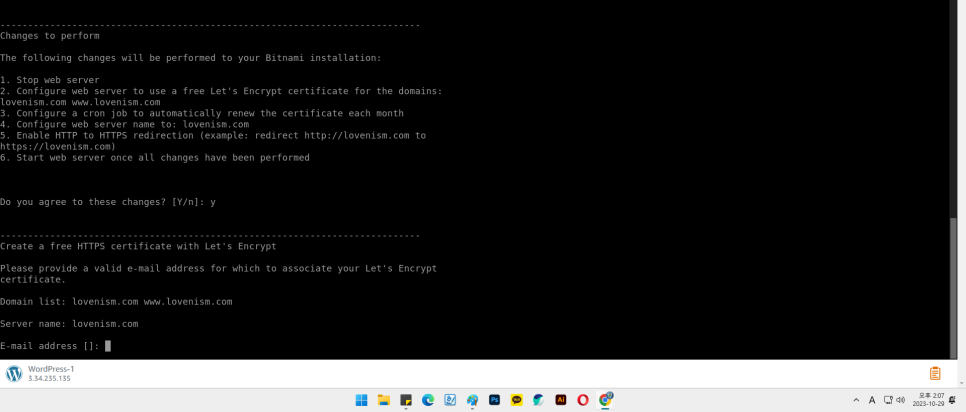
Task: Click the WordPress logo icon at bottom left
Action: [x=14, y=373]
